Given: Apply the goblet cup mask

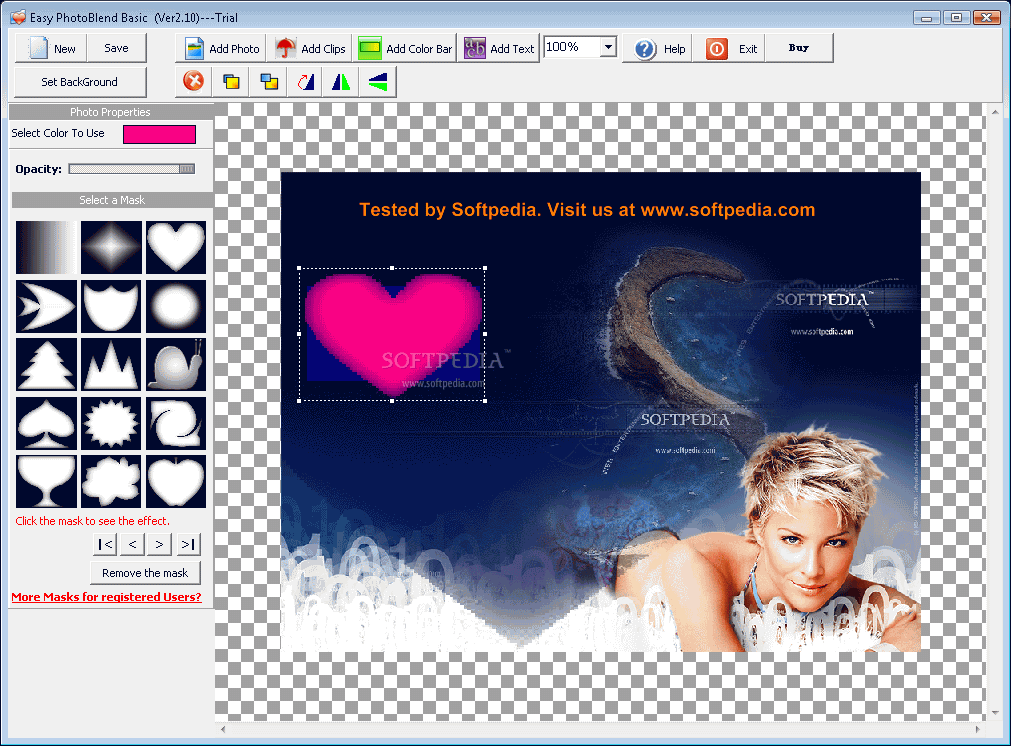Looking at the screenshot, I should pyautogui.click(x=46, y=482).
